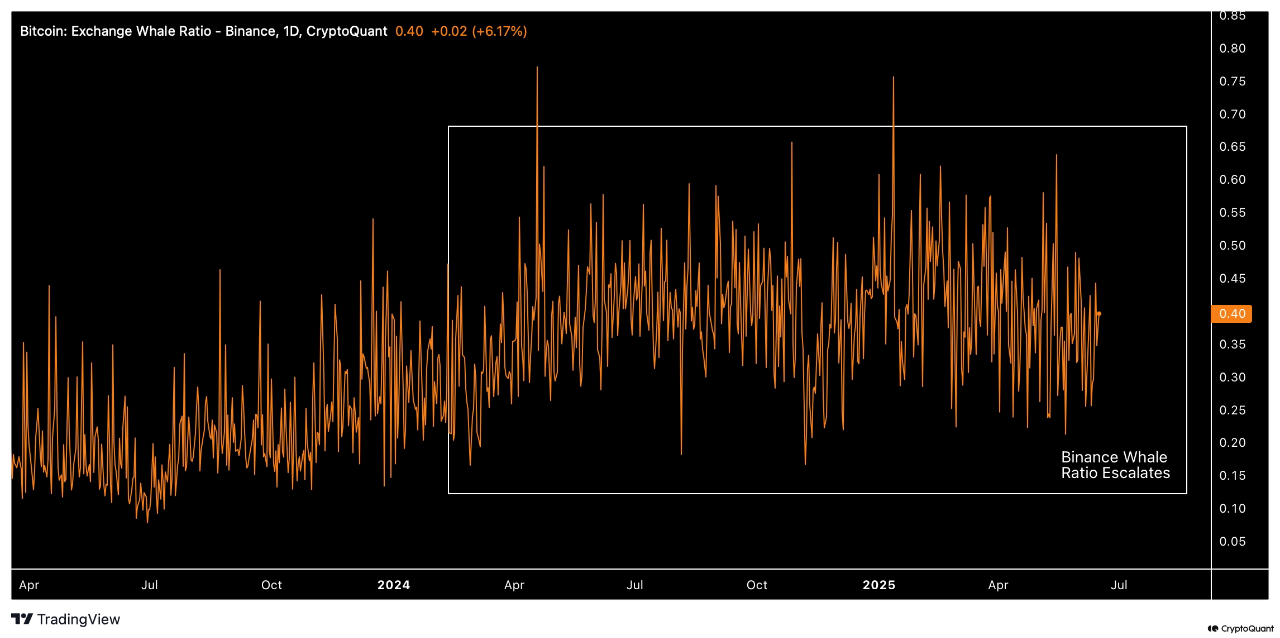1280x638 pixels.
Task: Click the 0.20 value on the price axis
Action: [1232, 442]
